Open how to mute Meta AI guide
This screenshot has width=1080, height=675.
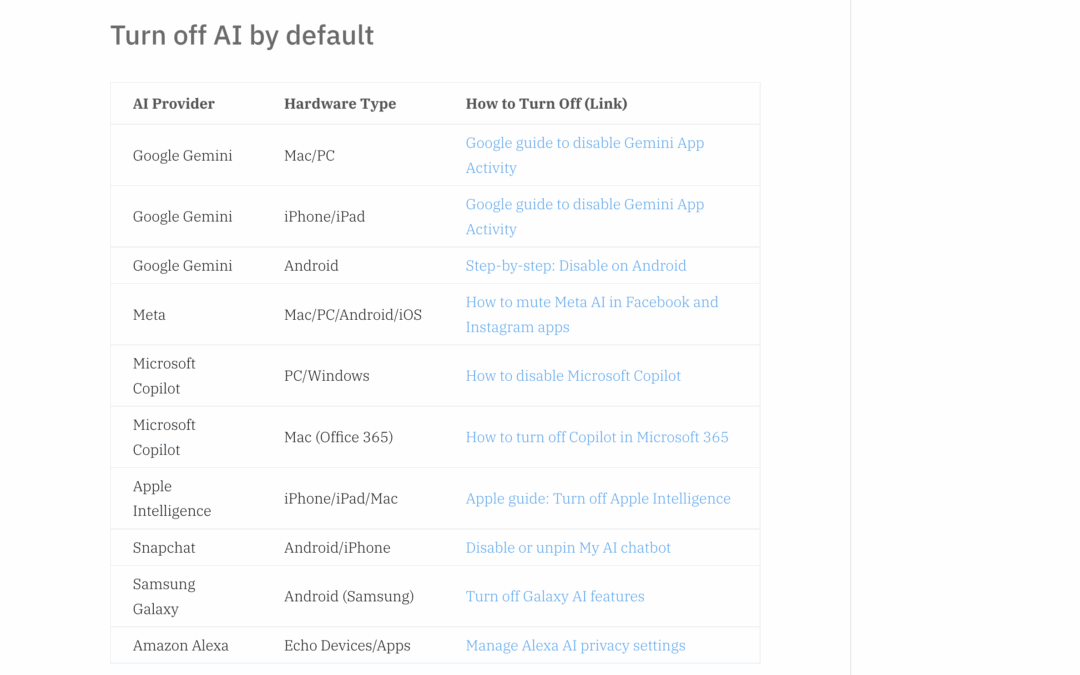pos(591,314)
